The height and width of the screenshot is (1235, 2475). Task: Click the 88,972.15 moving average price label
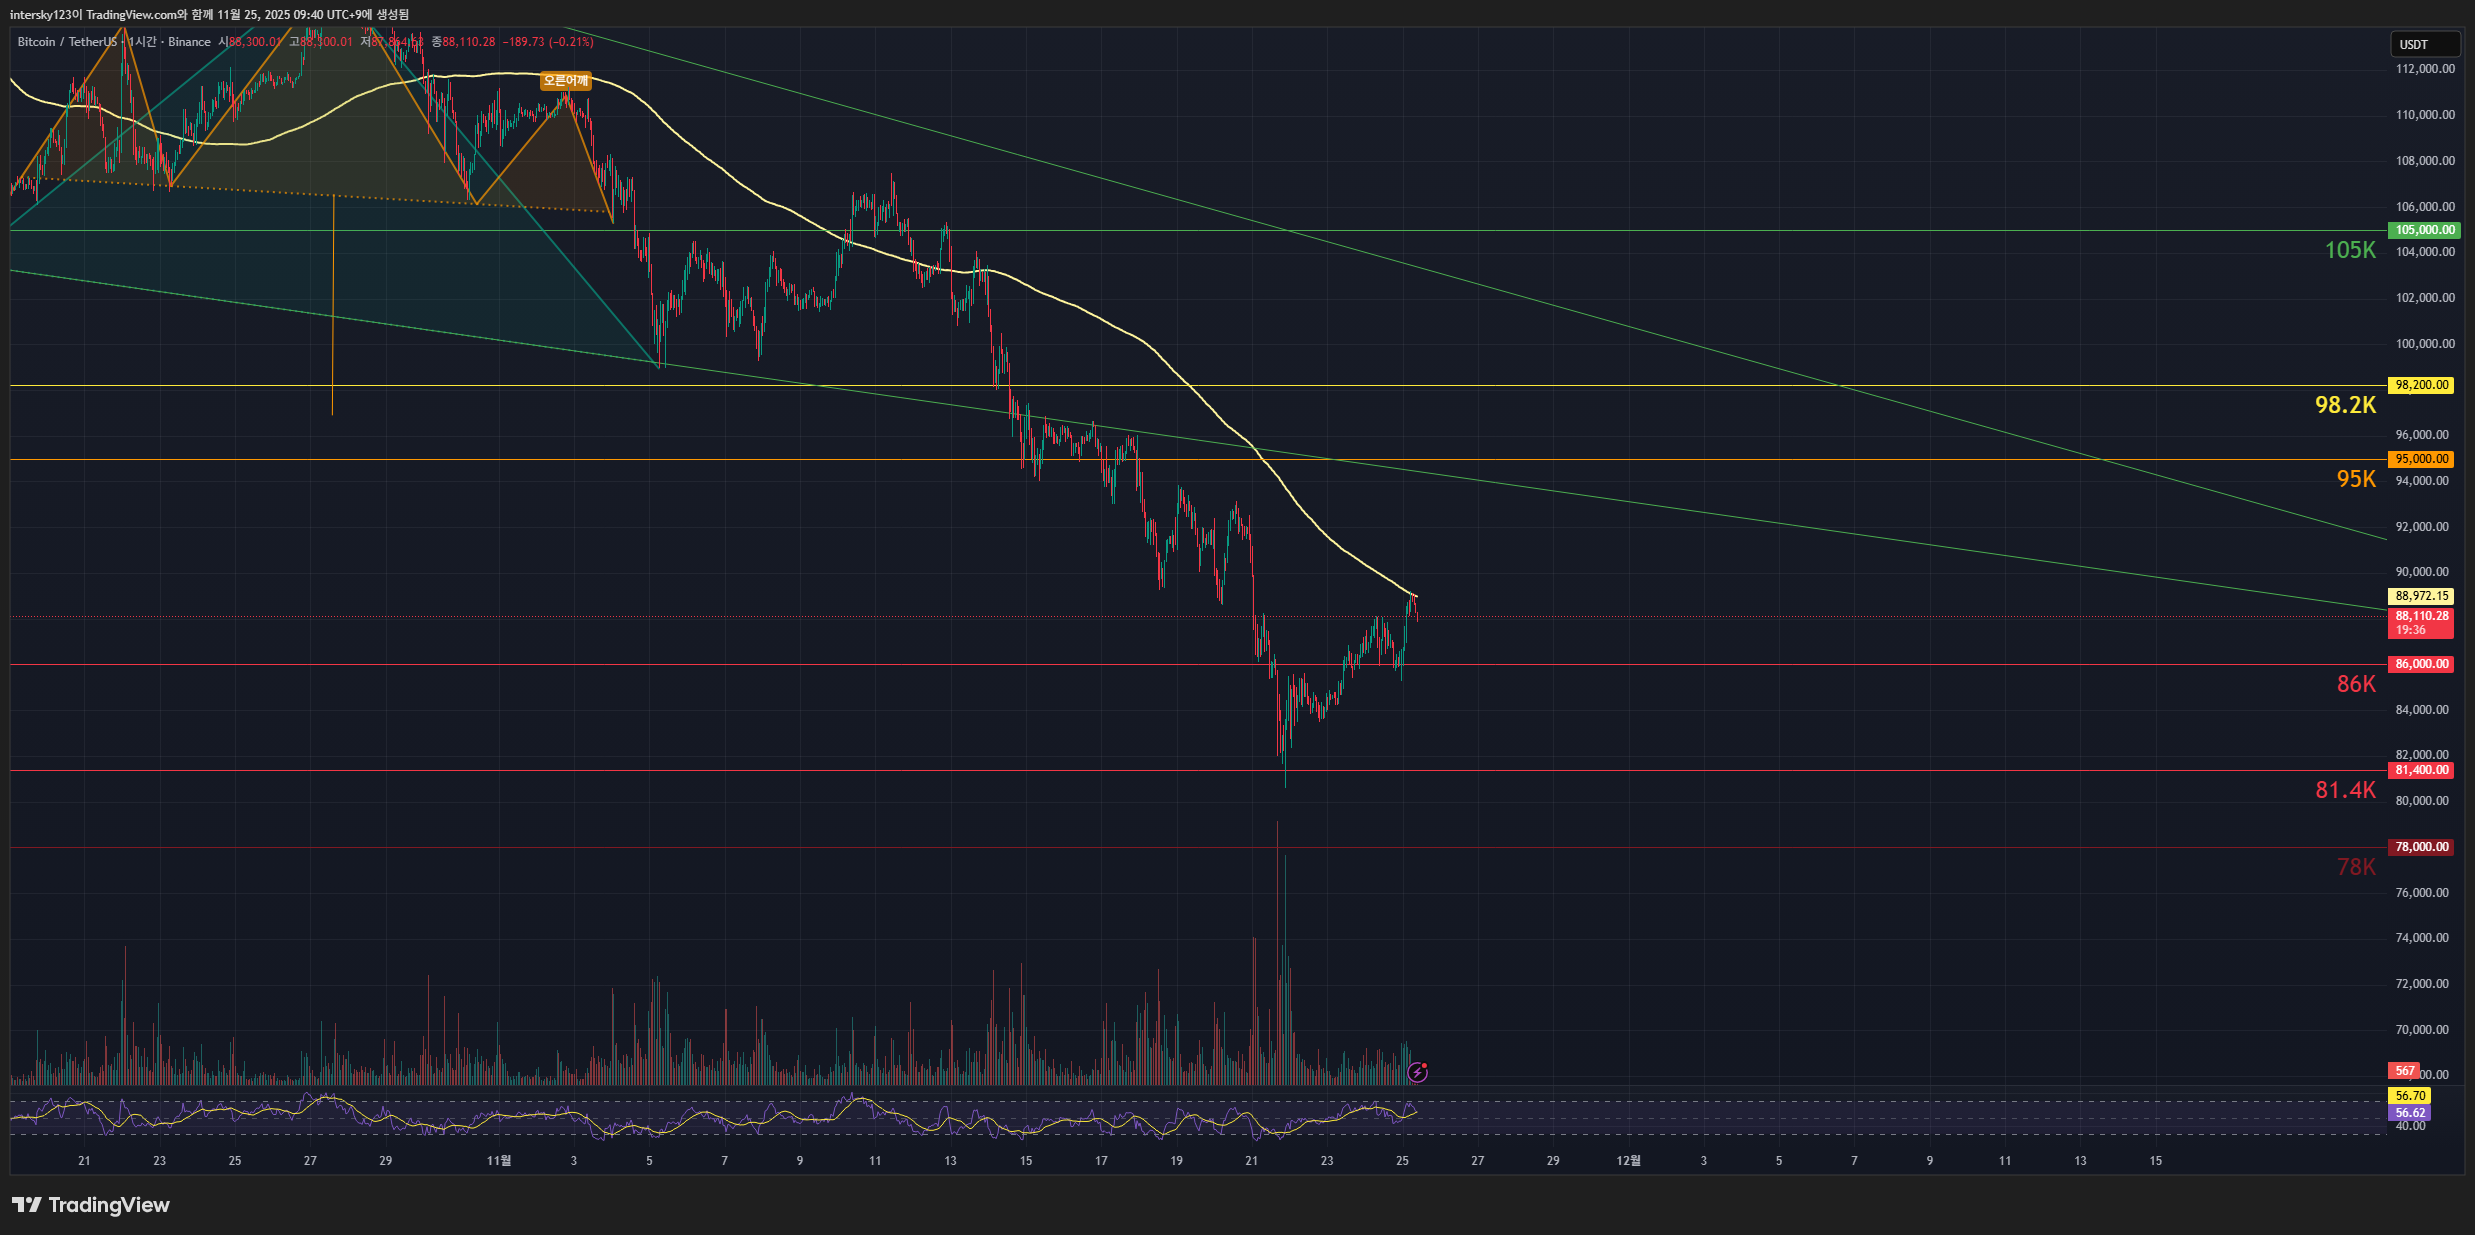pyautogui.click(x=2421, y=596)
